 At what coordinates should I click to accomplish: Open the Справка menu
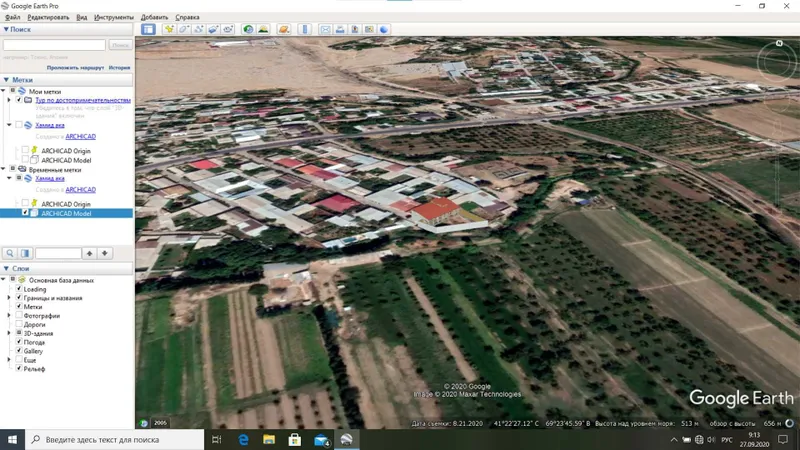point(187,17)
